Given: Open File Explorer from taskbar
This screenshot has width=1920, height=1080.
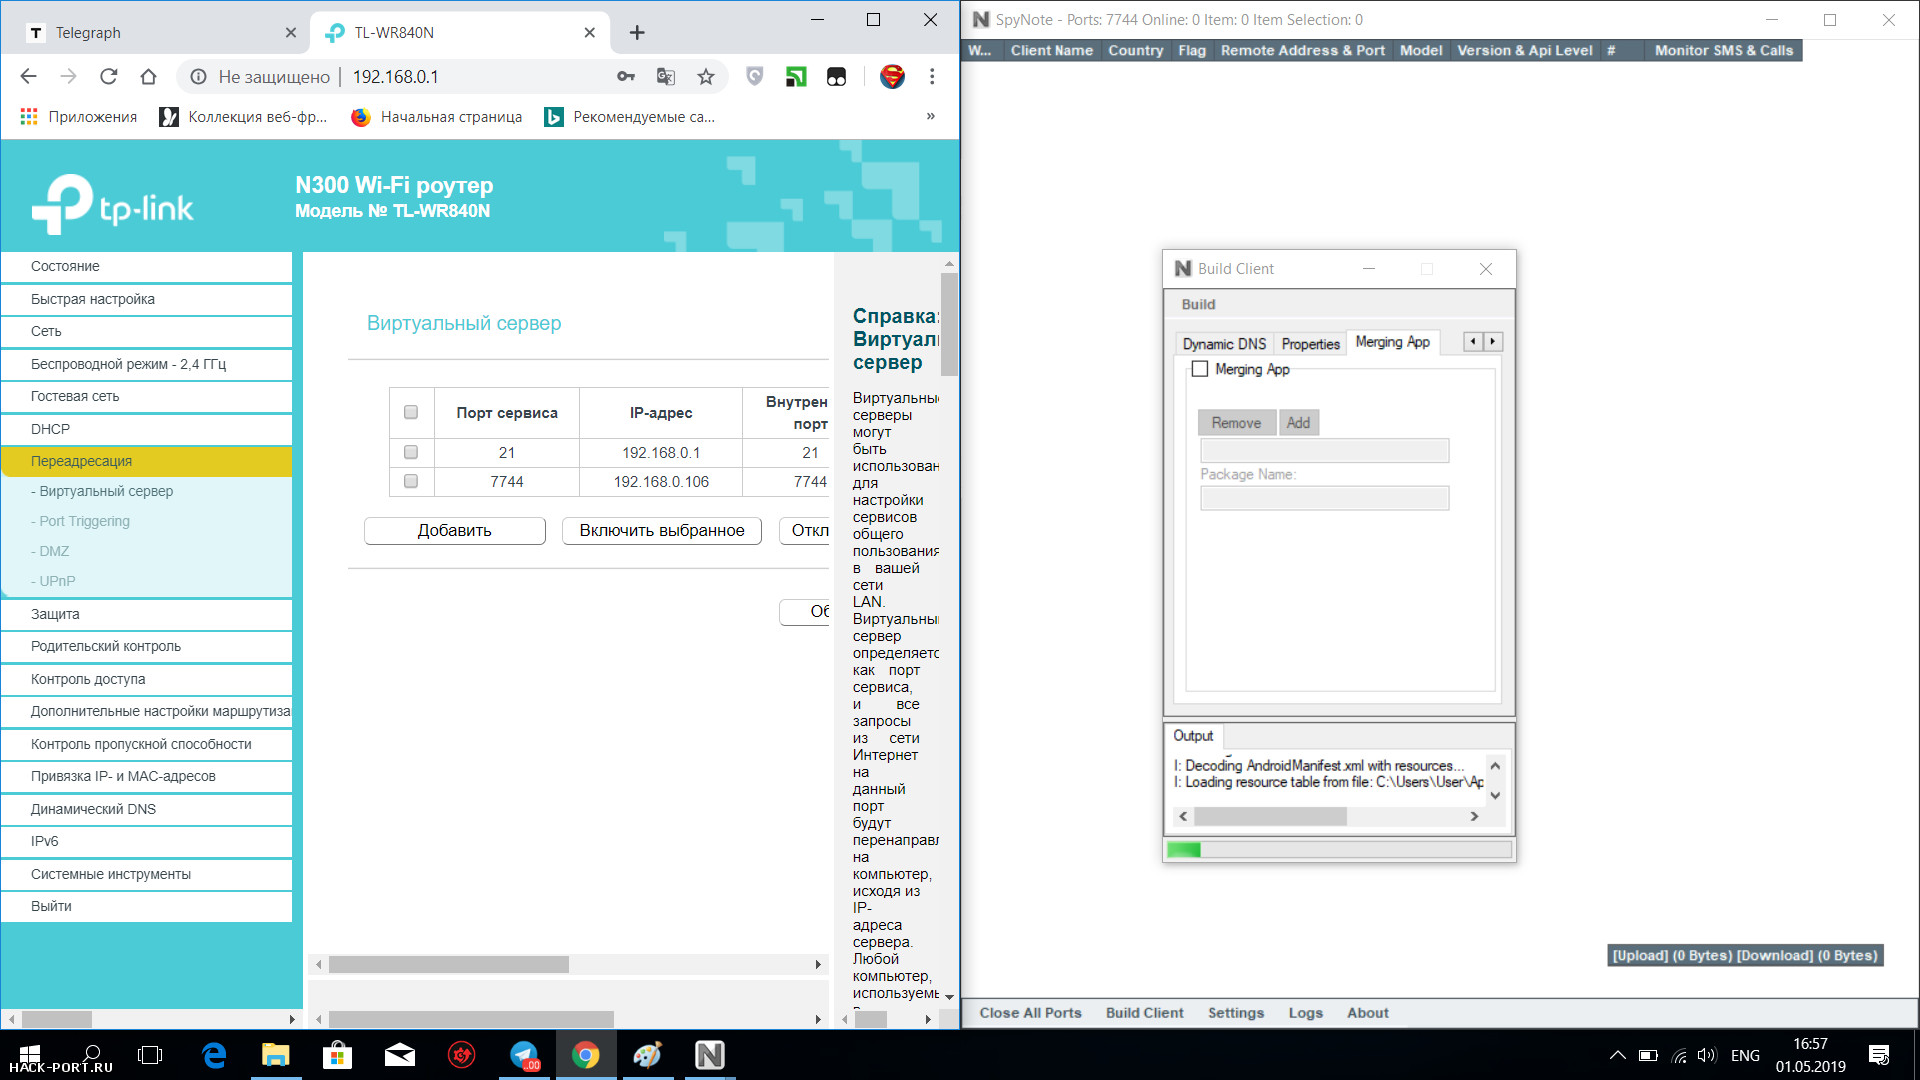Looking at the screenshot, I should [x=275, y=1055].
